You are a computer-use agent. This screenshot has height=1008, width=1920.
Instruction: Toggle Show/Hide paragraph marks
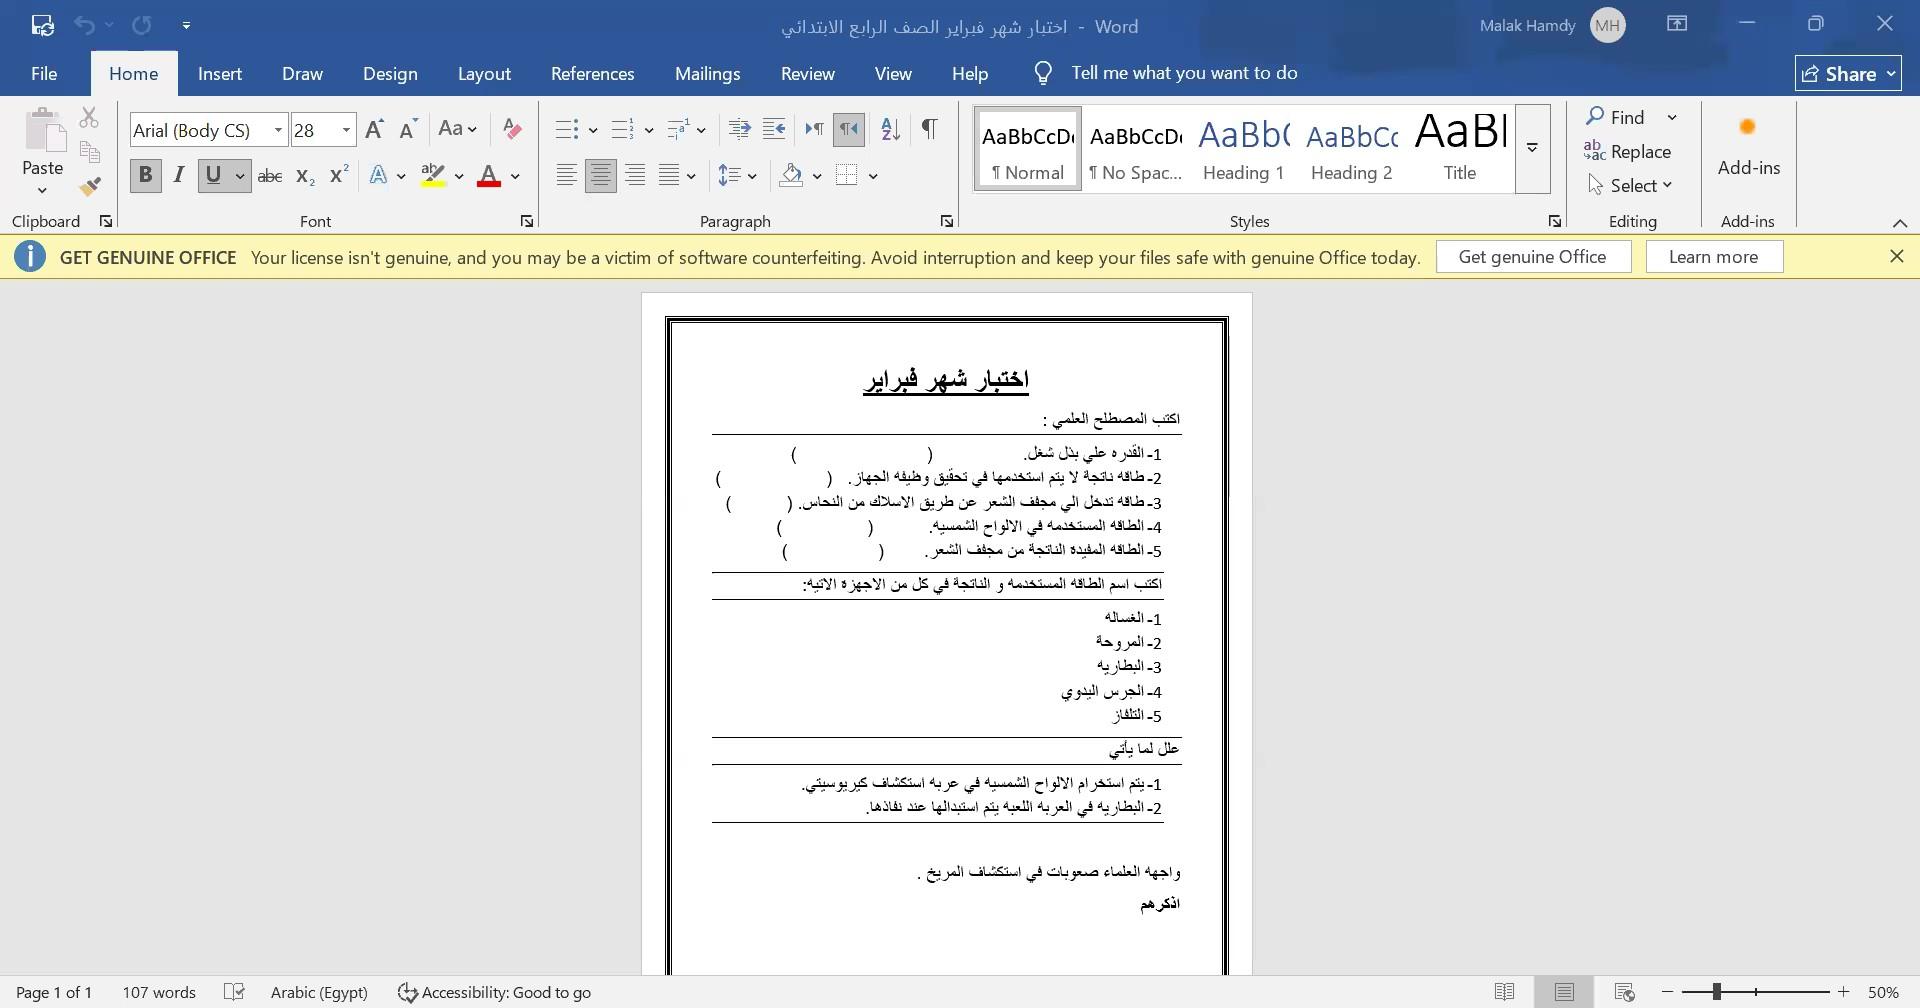(x=929, y=129)
